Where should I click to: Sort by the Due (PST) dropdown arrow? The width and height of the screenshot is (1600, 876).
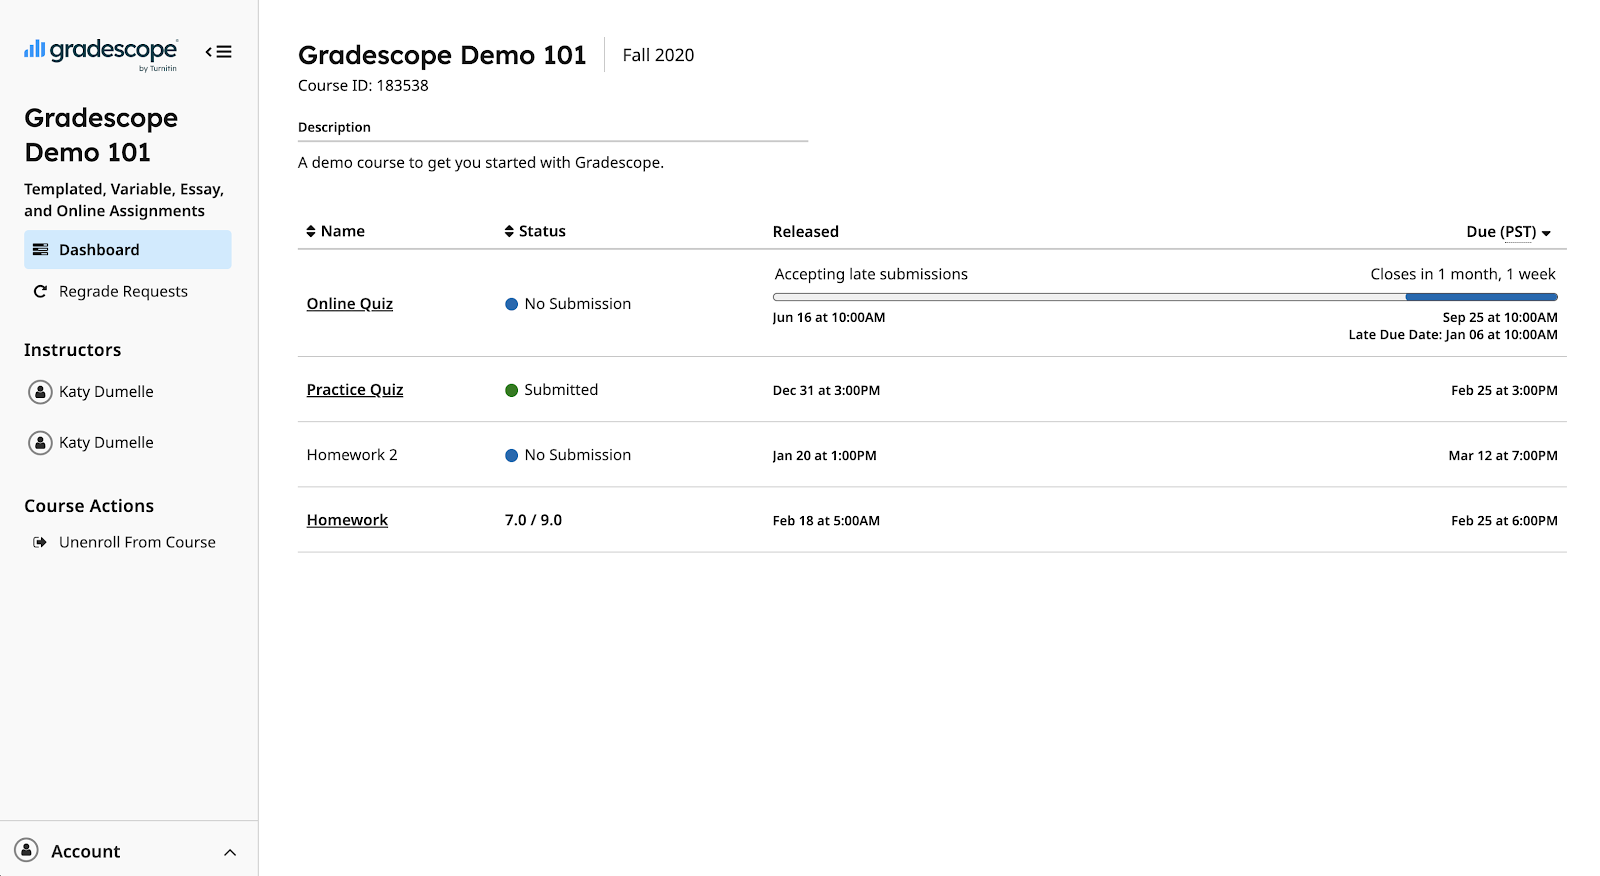point(1546,233)
